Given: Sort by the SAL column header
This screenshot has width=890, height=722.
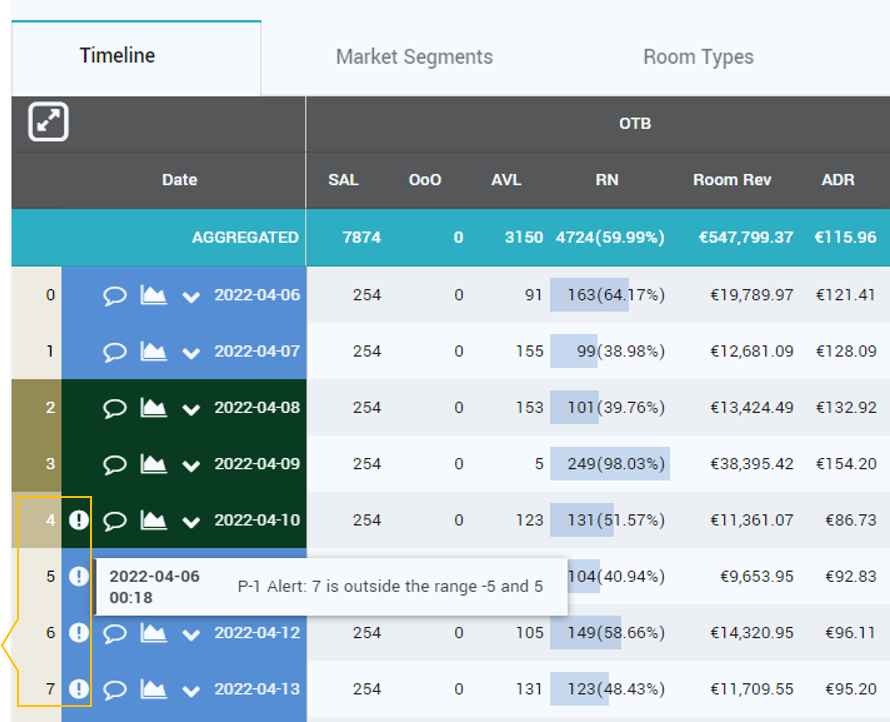Looking at the screenshot, I should click(x=343, y=180).
